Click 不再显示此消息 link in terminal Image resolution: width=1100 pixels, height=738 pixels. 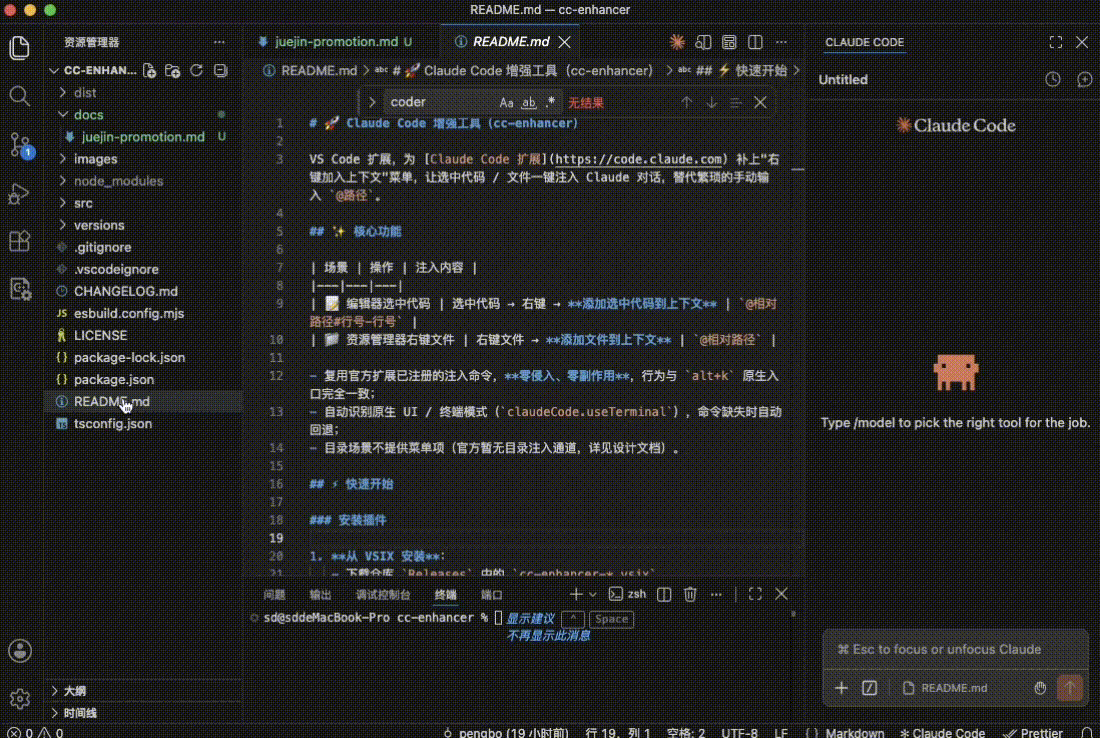[x=548, y=636]
